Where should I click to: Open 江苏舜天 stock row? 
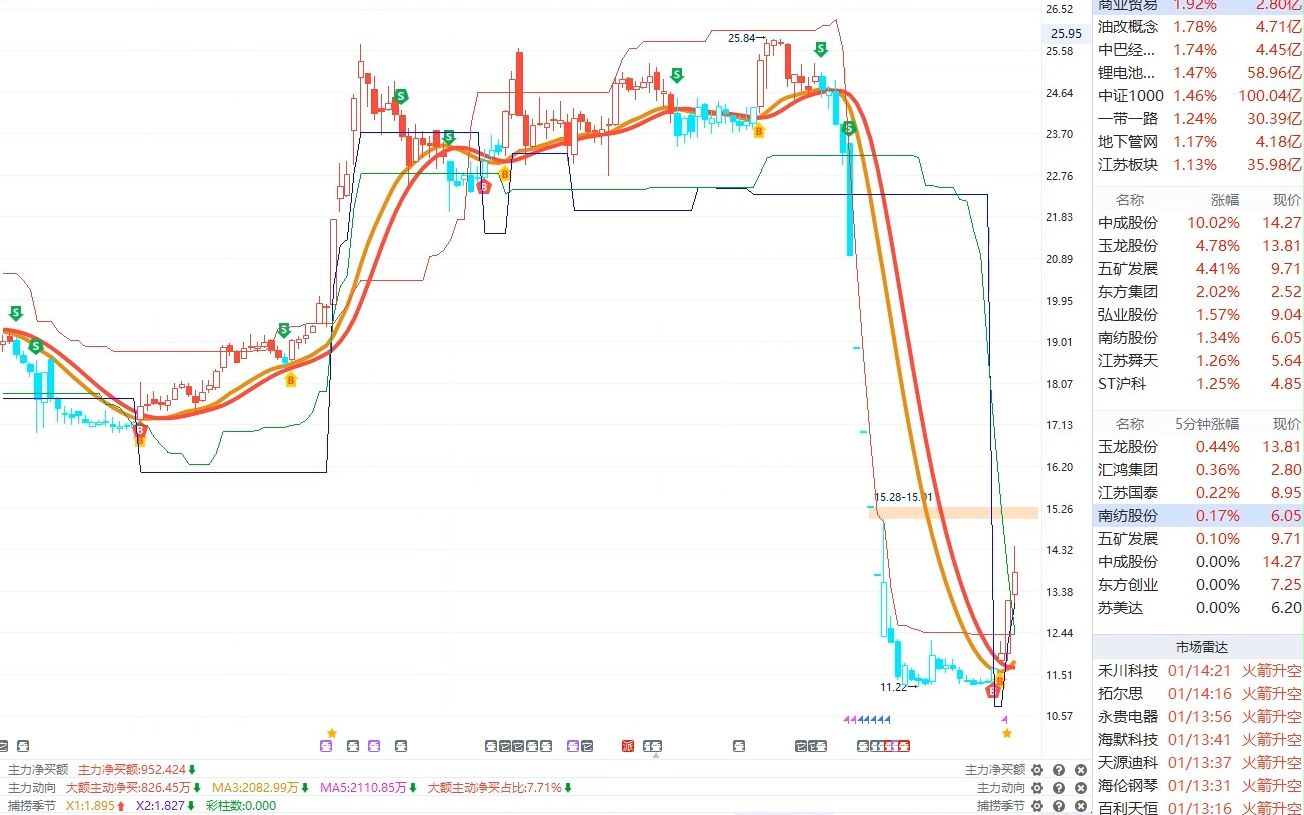point(1198,361)
